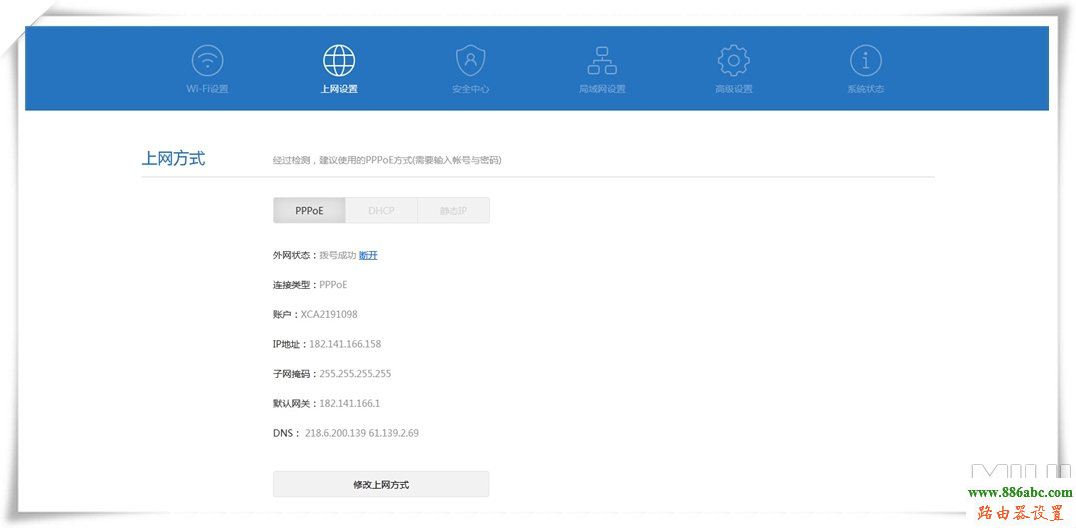Go to 安全中心 via its label
Image resolution: width=1076 pixels, height=528 pixels.
click(470, 89)
